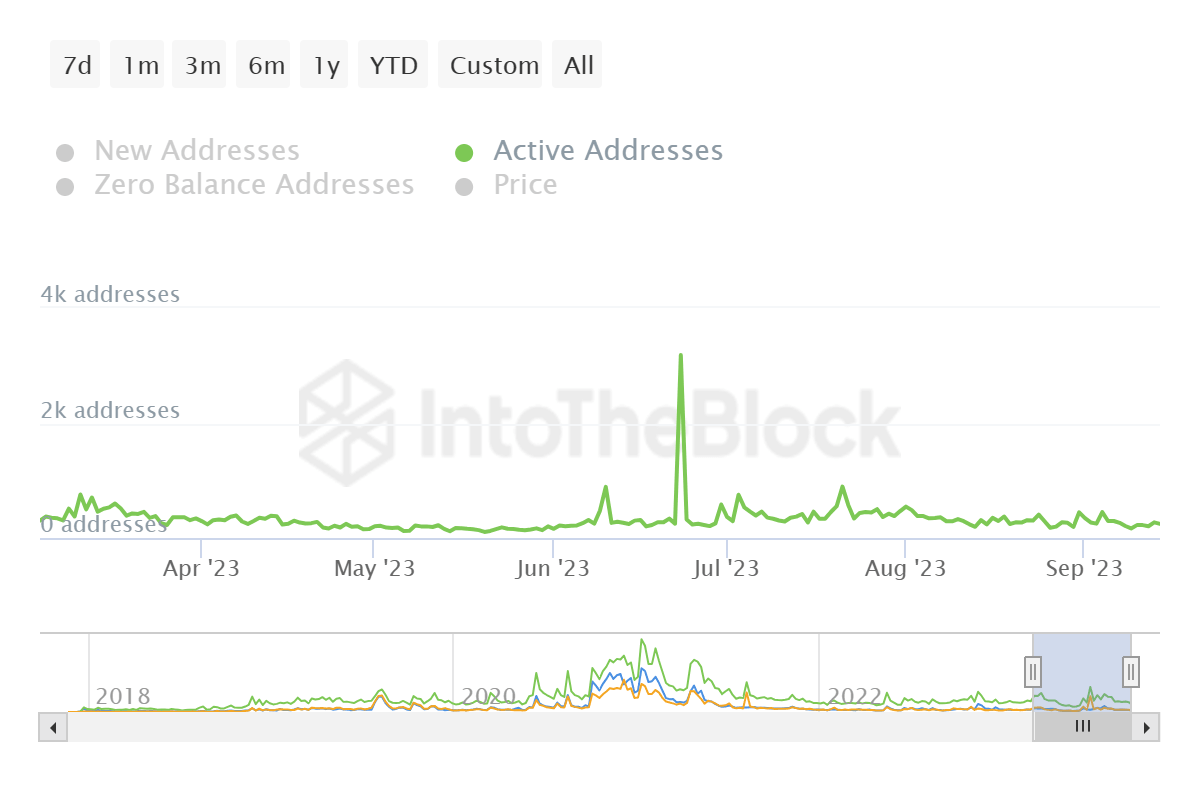1200x800 pixels.
Task: Click the right scroll arrow on the navigator
Action: (1146, 728)
